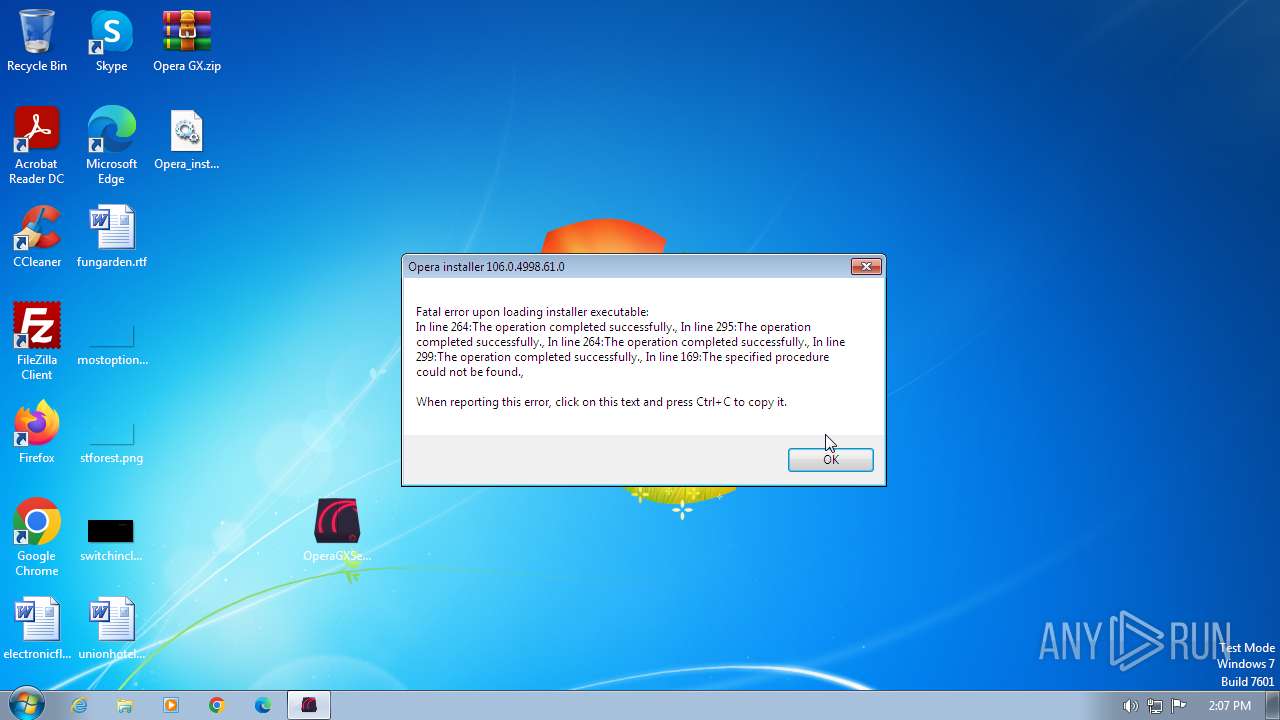This screenshot has height=720, width=1280.
Task: Launch Chrome from the taskbar
Action: (217, 705)
